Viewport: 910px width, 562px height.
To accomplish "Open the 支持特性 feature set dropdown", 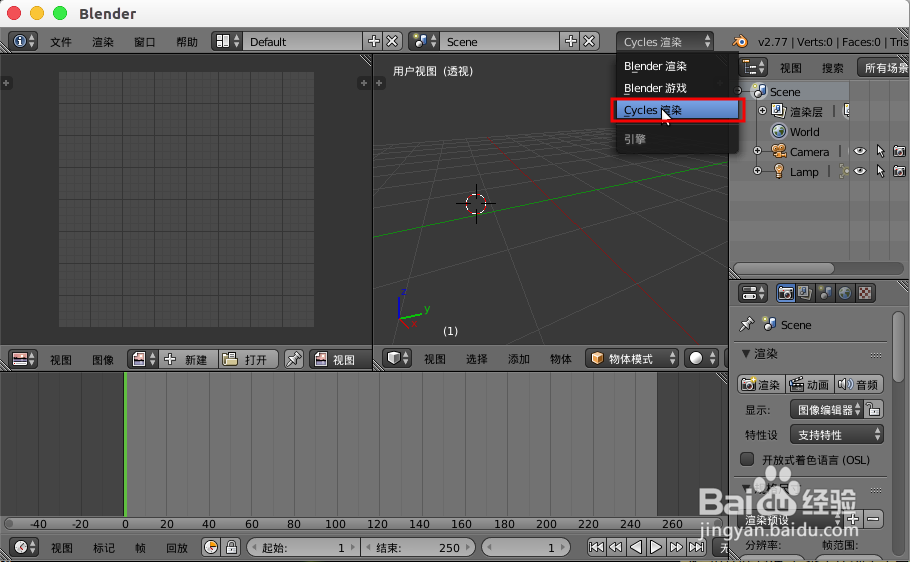I will (x=837, y=434).
